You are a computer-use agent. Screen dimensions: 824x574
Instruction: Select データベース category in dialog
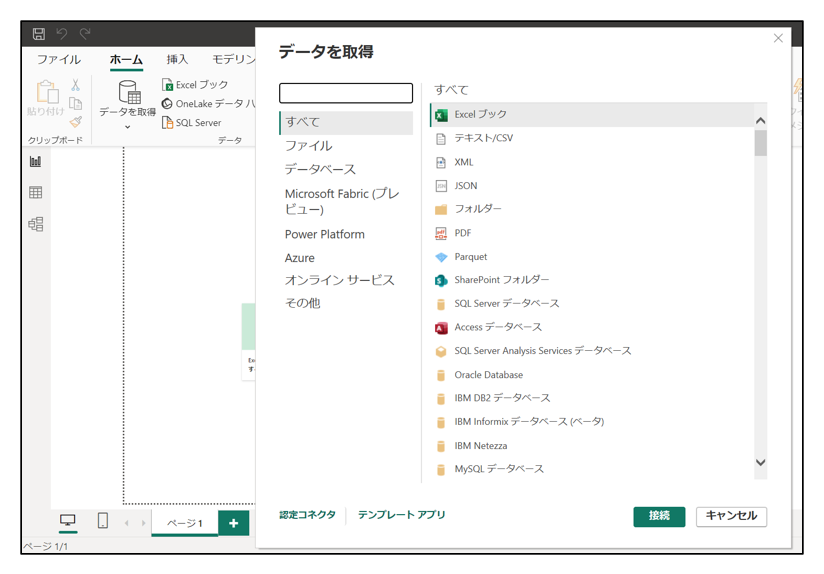pos(320,169)
